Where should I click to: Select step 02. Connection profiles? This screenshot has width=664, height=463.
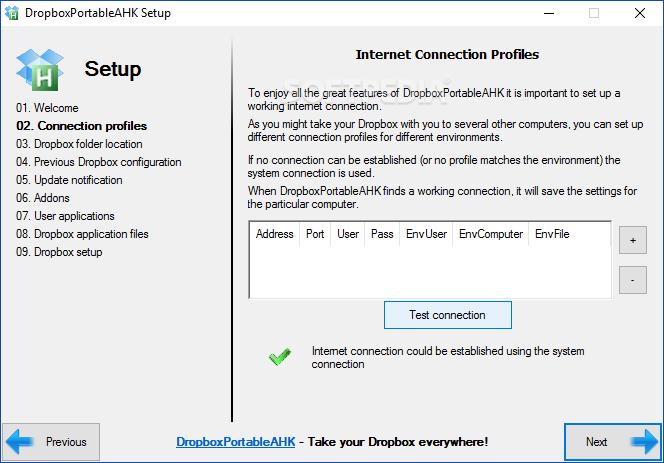81,126
